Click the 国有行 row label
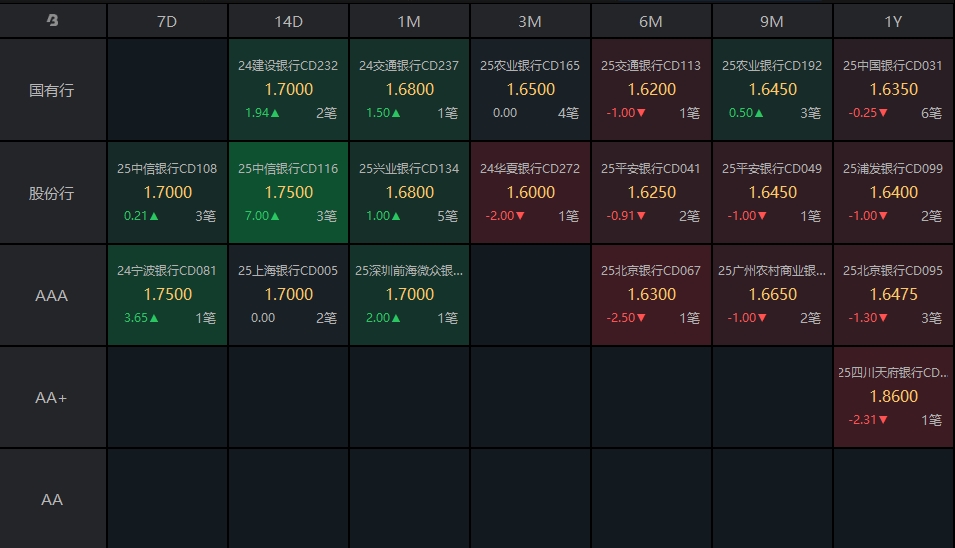This screenshot has width=955, height=548. [x=52, y=90]
